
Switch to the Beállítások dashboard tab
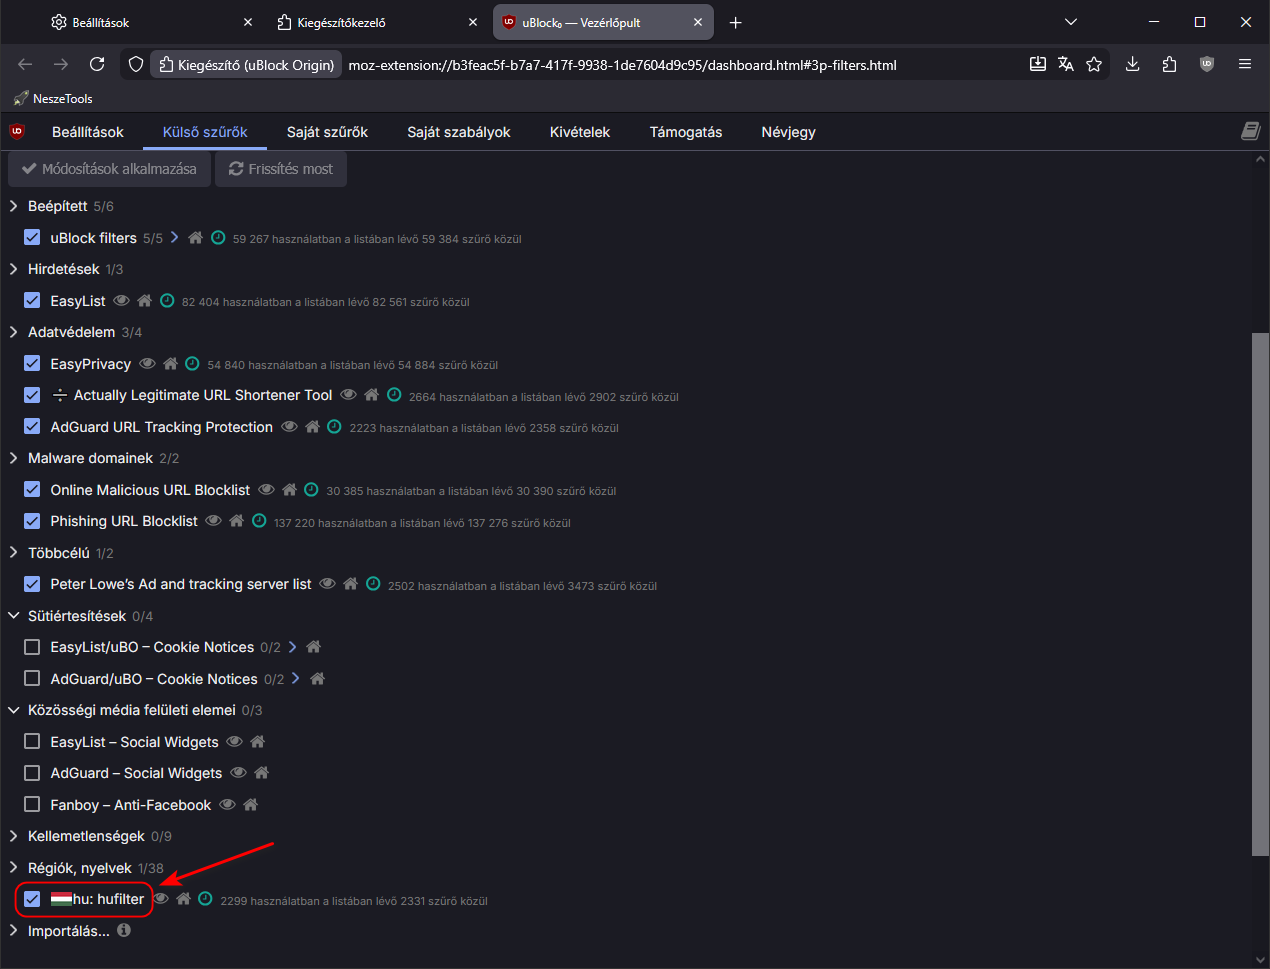tap(88, 132)
